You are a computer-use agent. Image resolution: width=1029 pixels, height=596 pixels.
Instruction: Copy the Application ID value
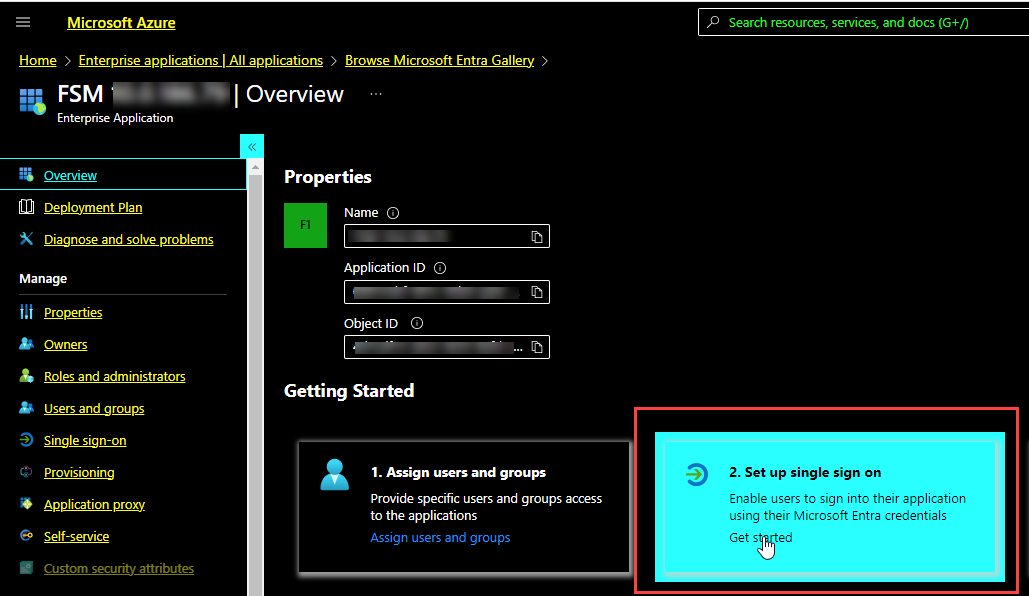537,292
